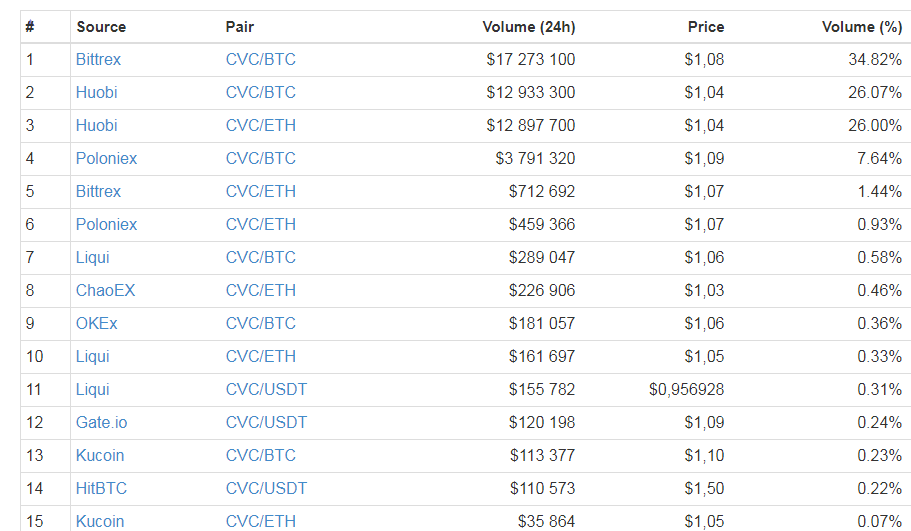
Task: Open CVC/ETH pair for Poloniex row 6
Action: [261, 225]
